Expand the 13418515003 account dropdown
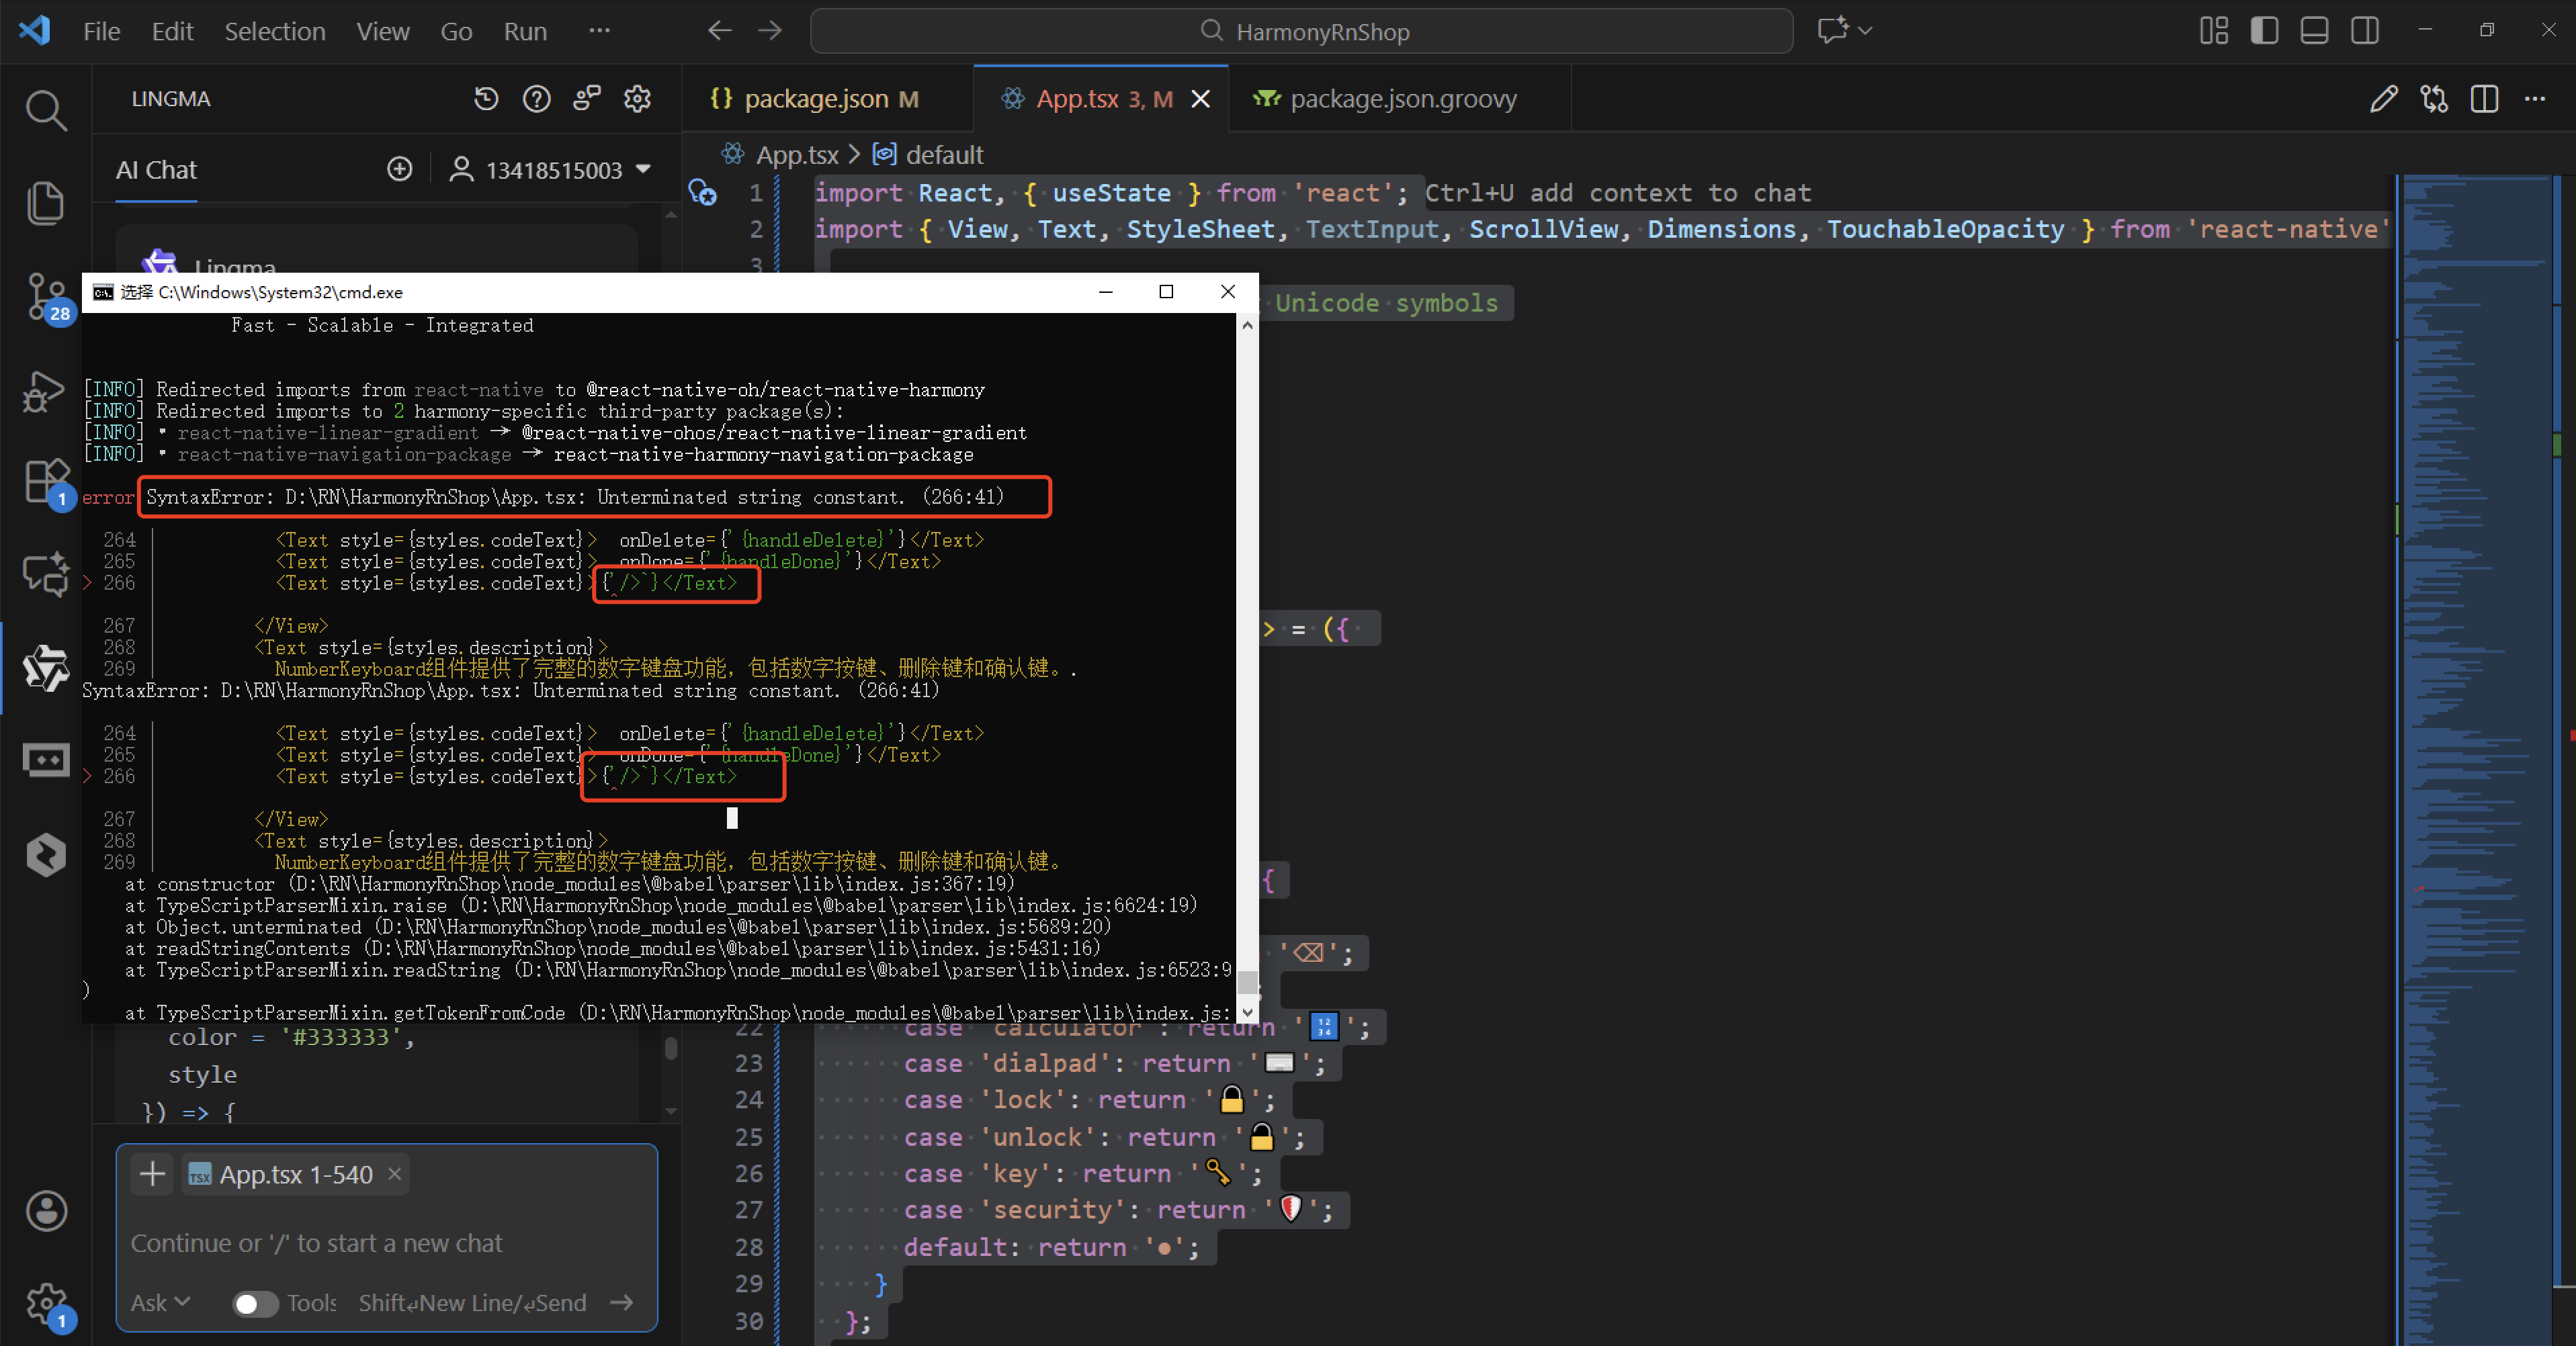2576x1346 pixels. click(644, 169)
